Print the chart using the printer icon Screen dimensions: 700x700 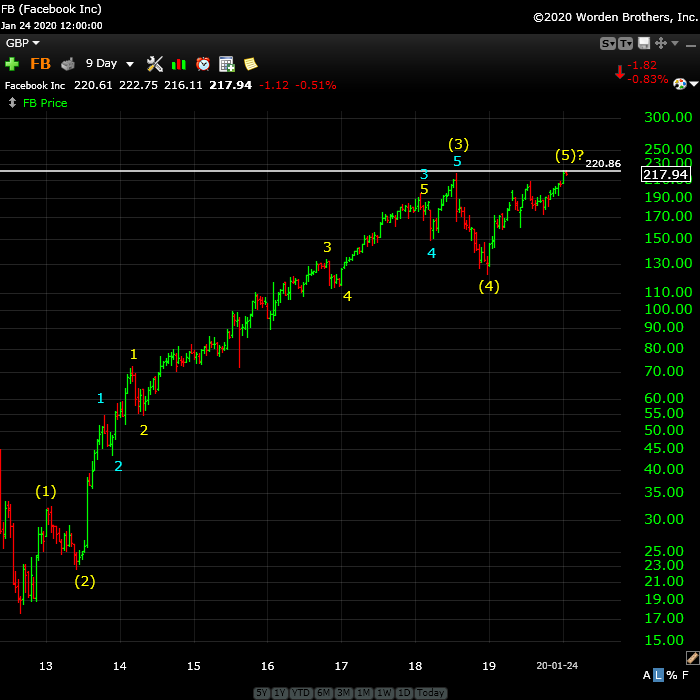coord(68,64)
